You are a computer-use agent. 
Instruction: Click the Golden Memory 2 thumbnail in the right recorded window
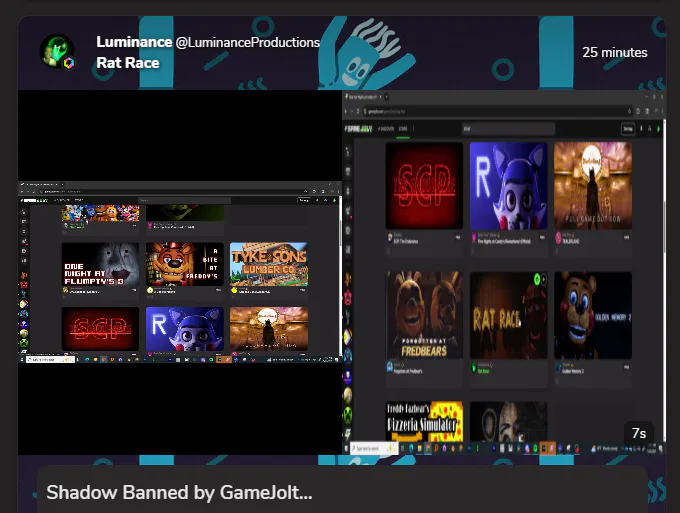point(593,315)
